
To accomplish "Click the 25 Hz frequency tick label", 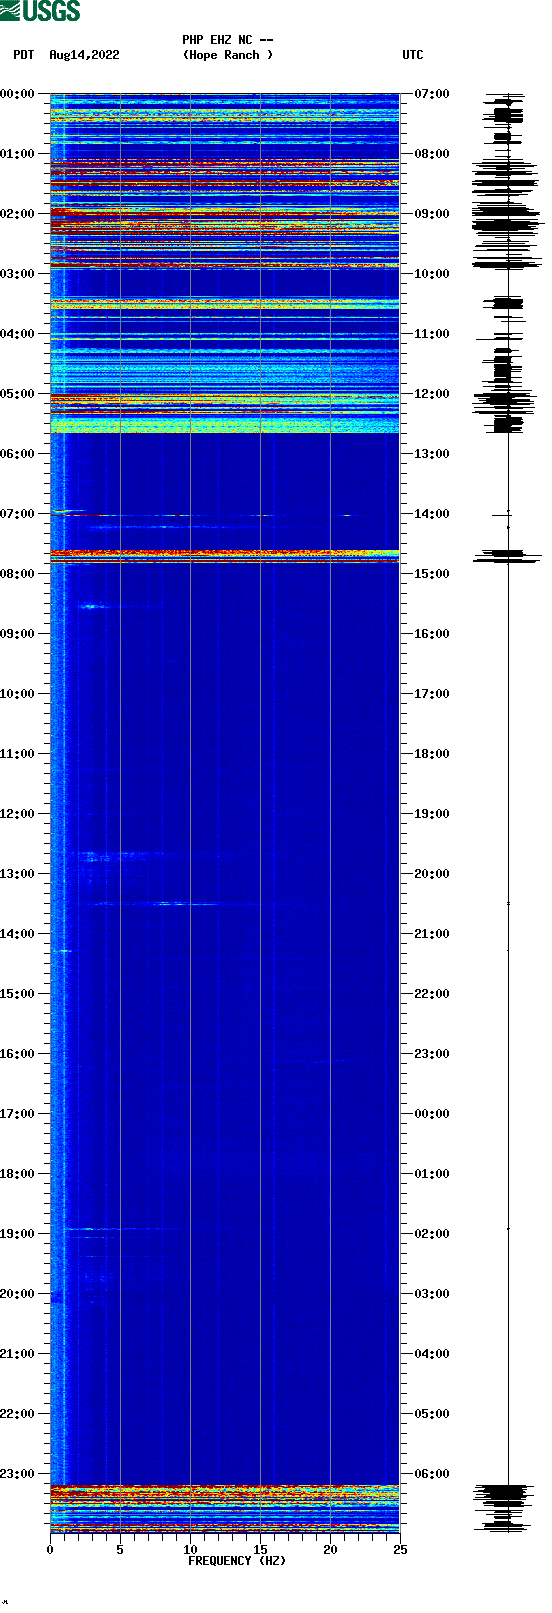I will 400,1550.
